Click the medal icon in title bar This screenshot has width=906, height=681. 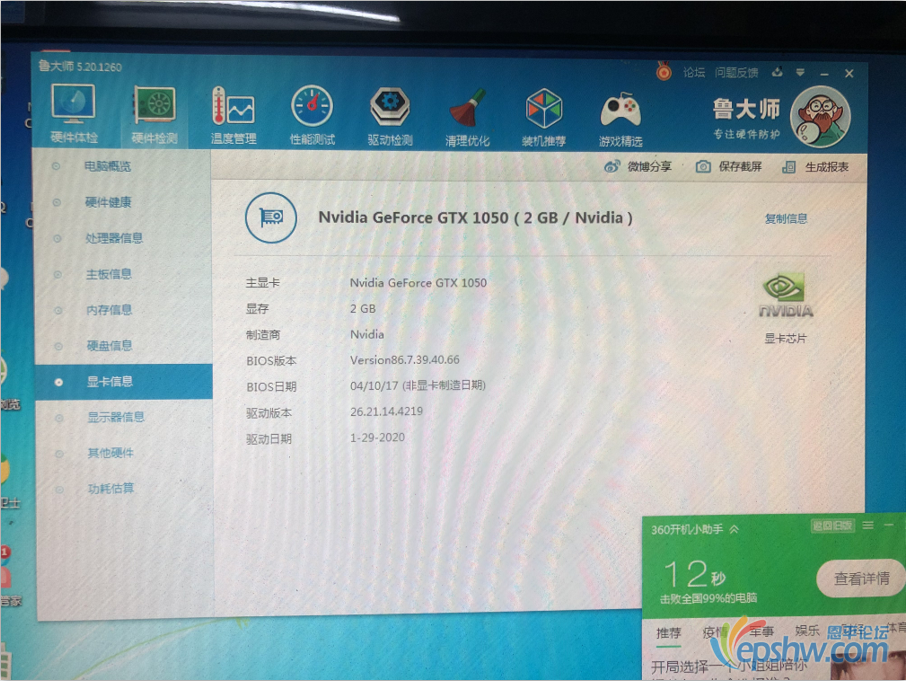(x=664, y=72)
